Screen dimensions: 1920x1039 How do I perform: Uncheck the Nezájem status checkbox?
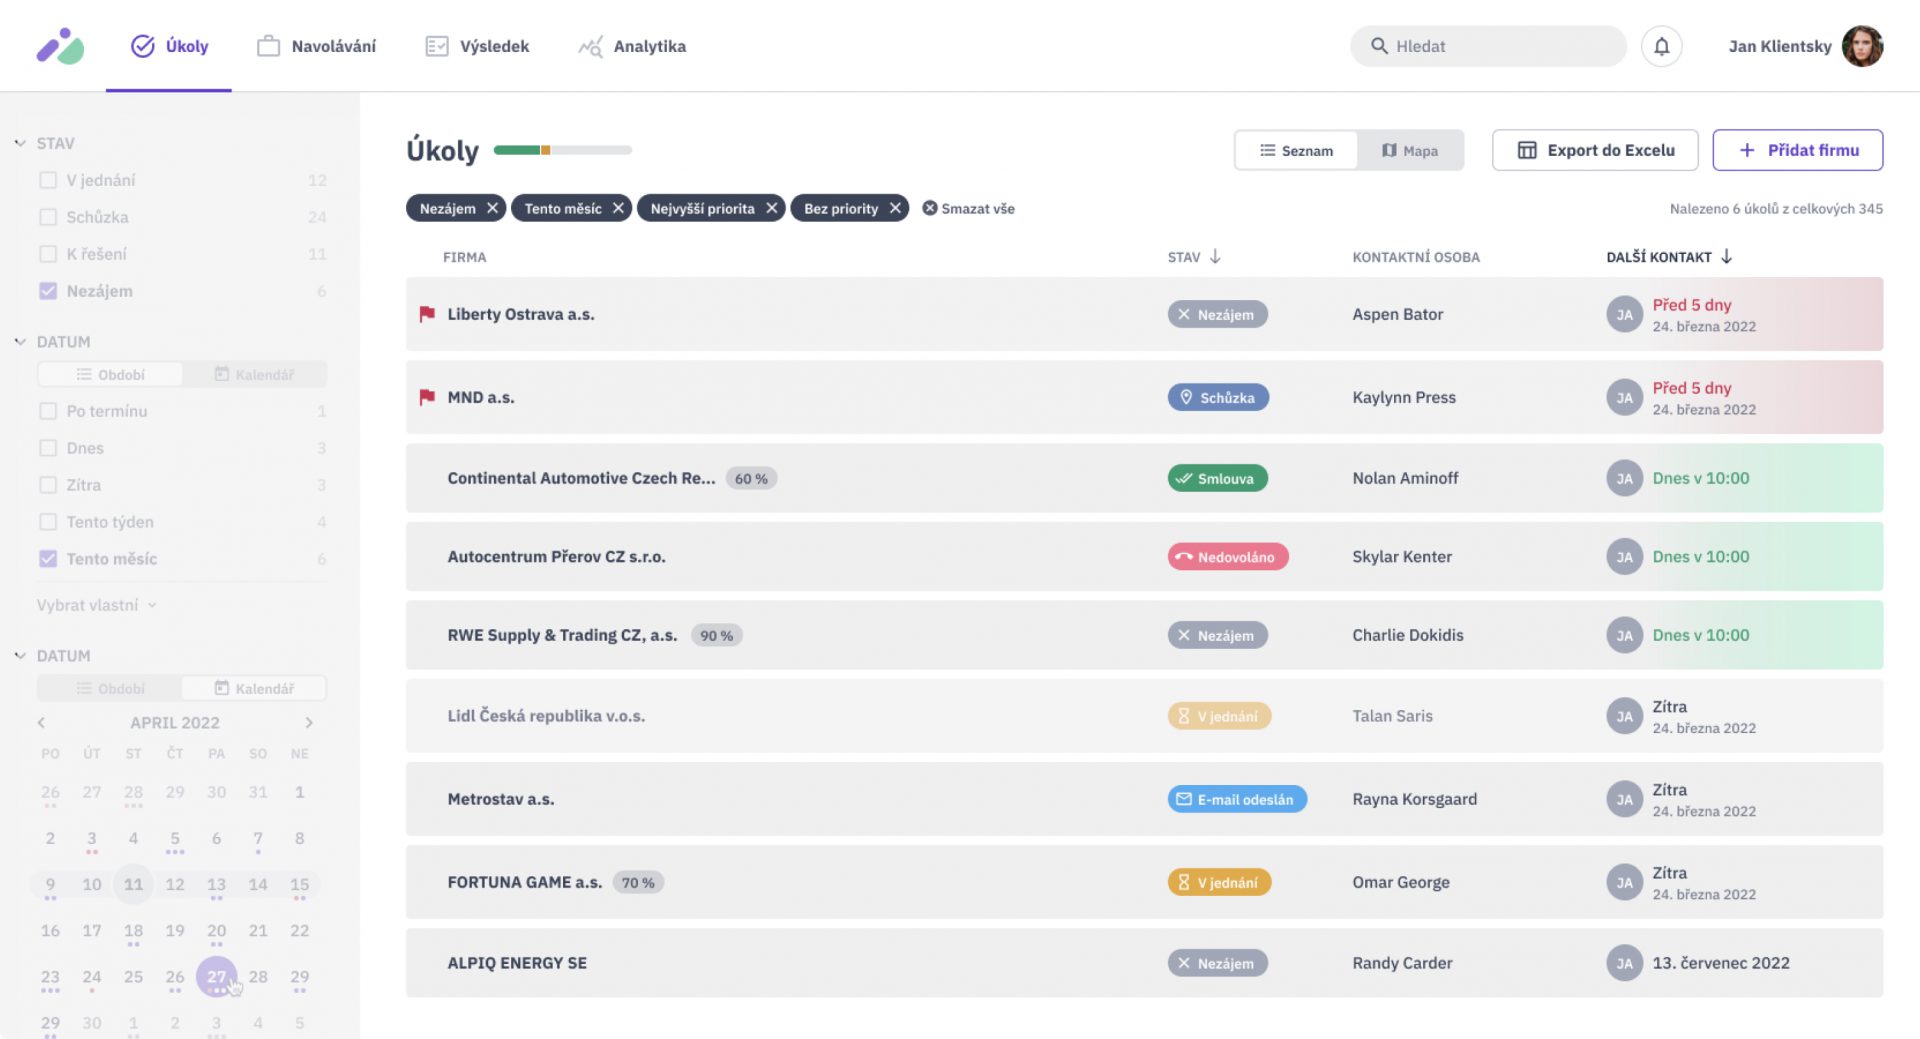(48, 291)
